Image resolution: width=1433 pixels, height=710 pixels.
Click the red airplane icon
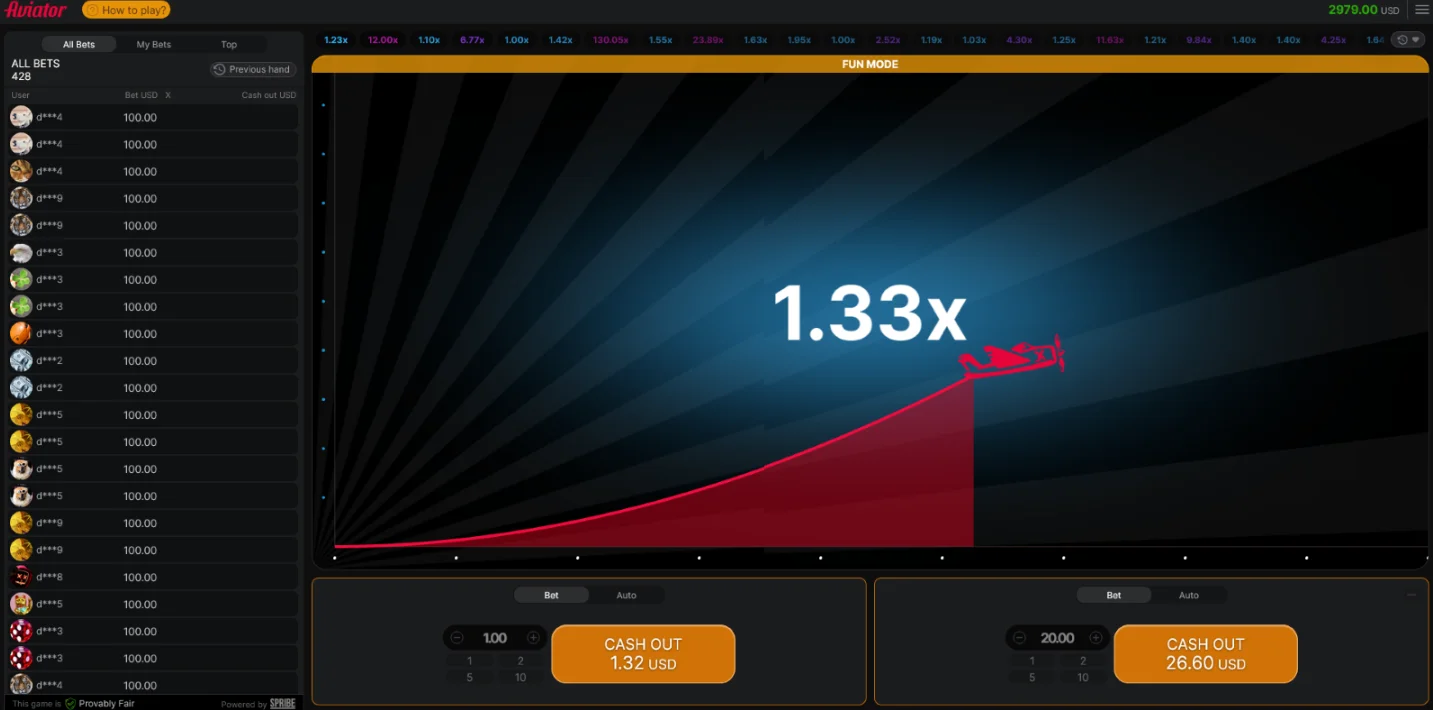(x=1012, y=357)
